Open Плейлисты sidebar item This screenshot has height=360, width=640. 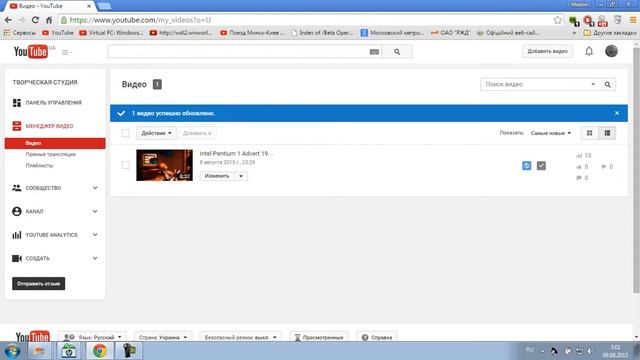click(39, 165)
